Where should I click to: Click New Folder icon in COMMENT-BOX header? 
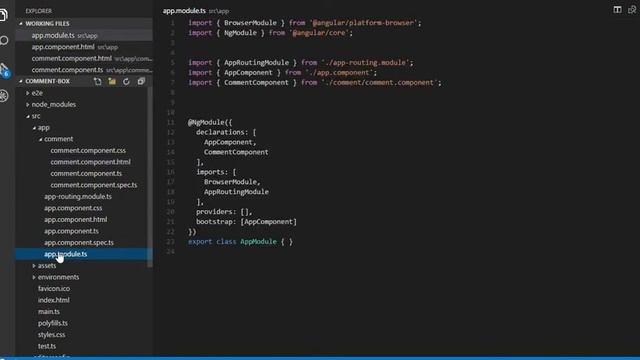point(112,81)
